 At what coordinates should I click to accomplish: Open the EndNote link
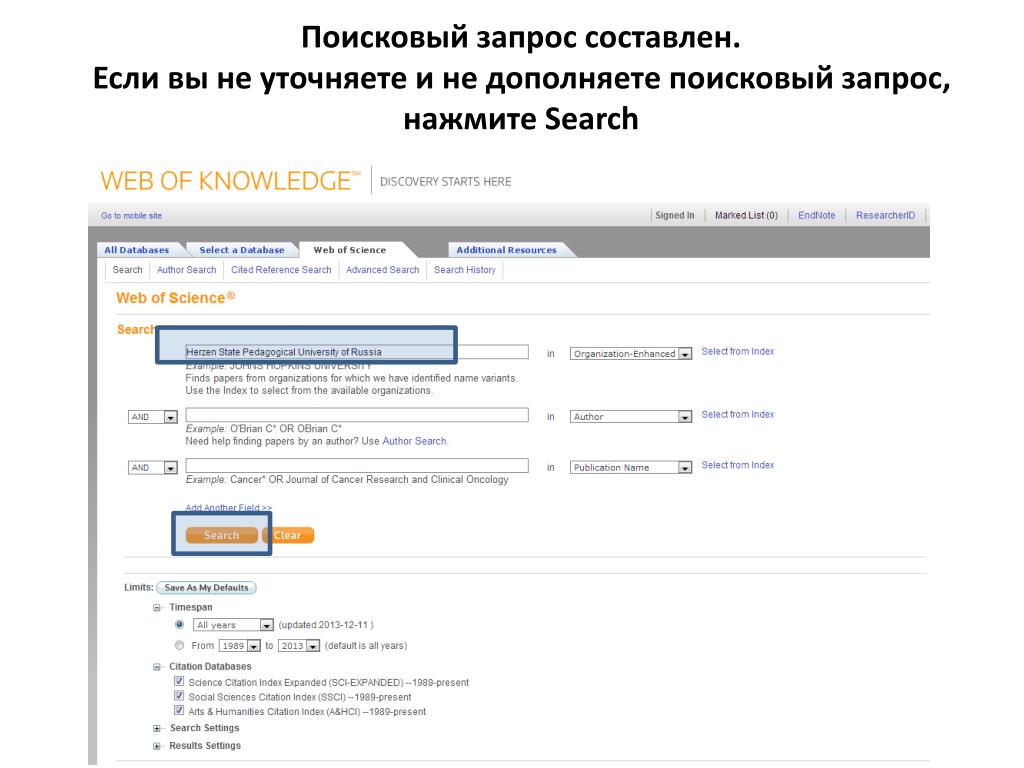(816, 215)
